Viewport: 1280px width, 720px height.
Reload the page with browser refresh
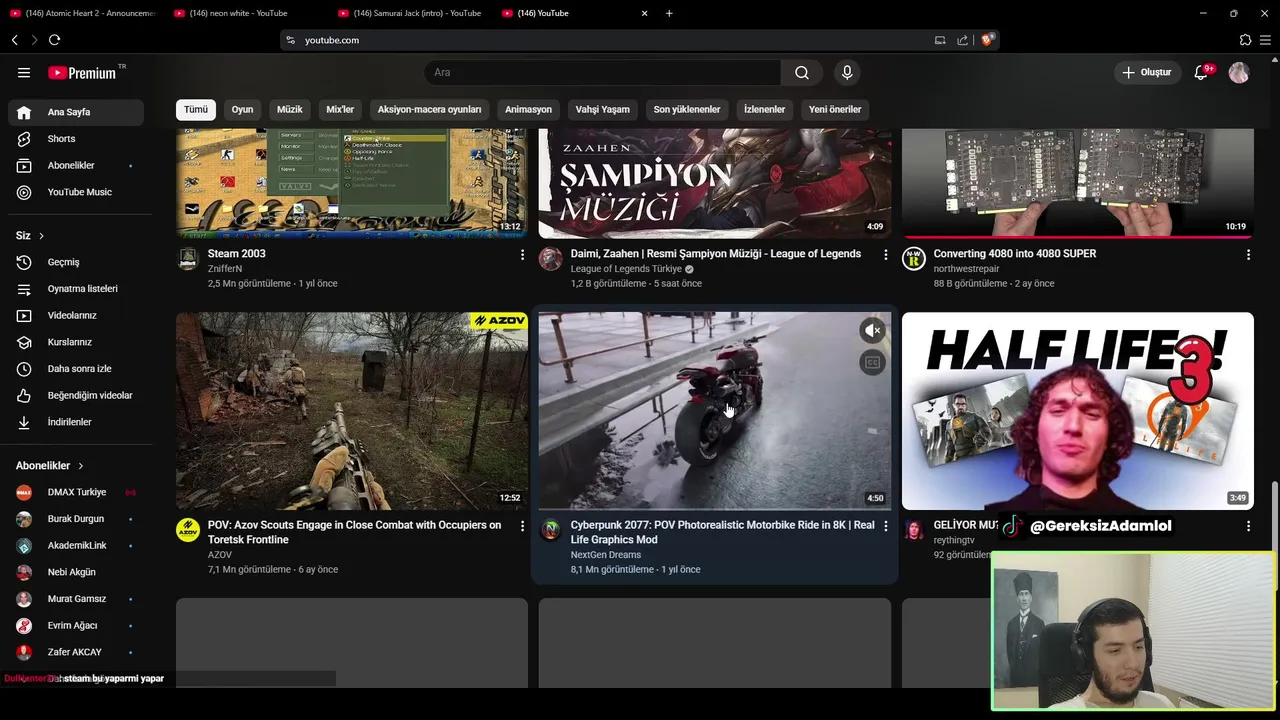(x=54, y=40)
